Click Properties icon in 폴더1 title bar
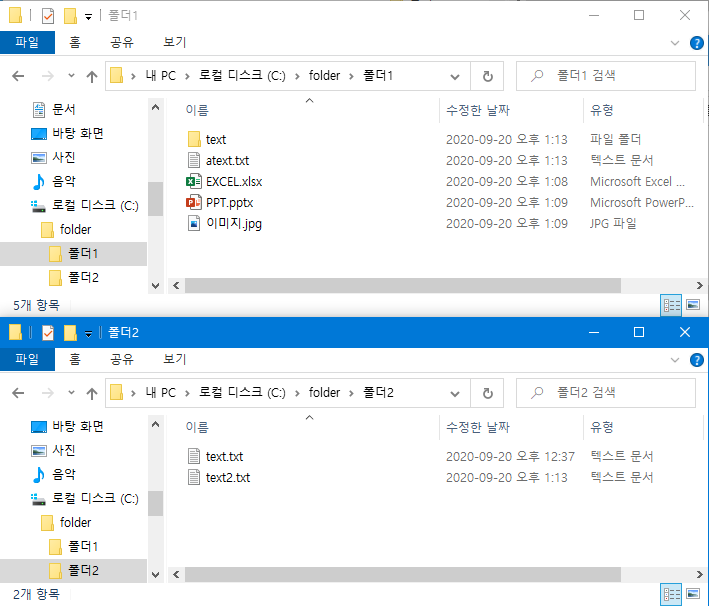Image resolution: width=709 pixels, height=606 pixels. pyautogui.click(x=48, y=16)
